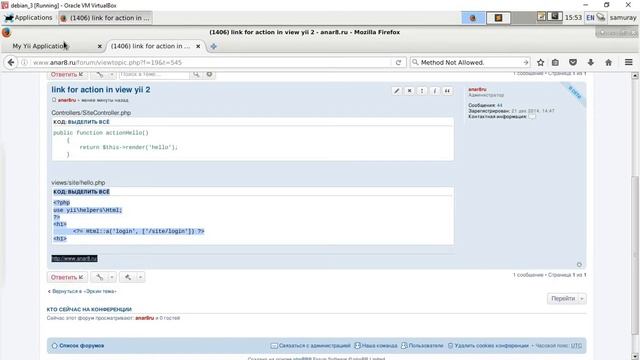Image resolution: width=640 pixels, height=360 pixels.
Task: Open moderator tools dropdown at bottom
Action: click(132, 277)
